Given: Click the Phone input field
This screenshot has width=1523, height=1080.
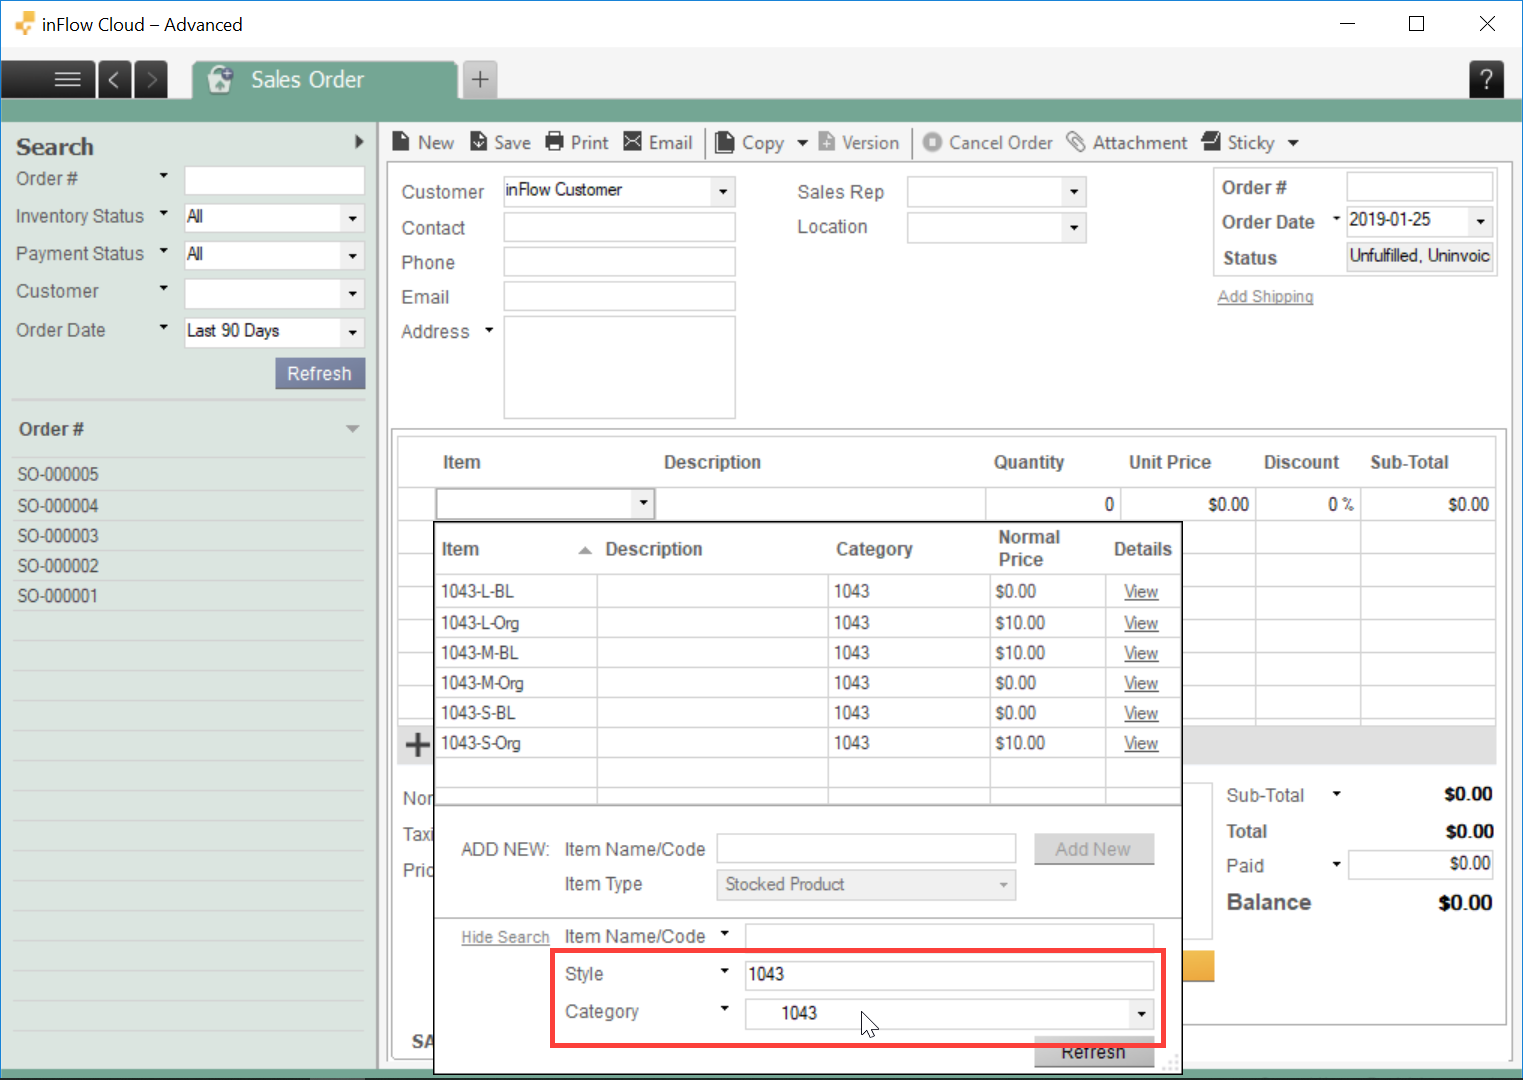Looking at the screenshot, I should click(x=619, y=262).
